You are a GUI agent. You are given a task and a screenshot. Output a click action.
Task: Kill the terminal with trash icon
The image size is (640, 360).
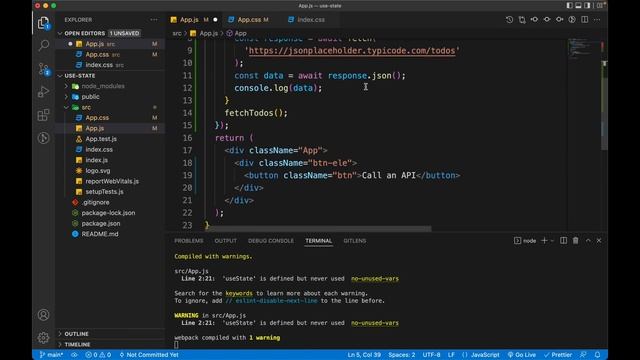[x=576, y=240]
